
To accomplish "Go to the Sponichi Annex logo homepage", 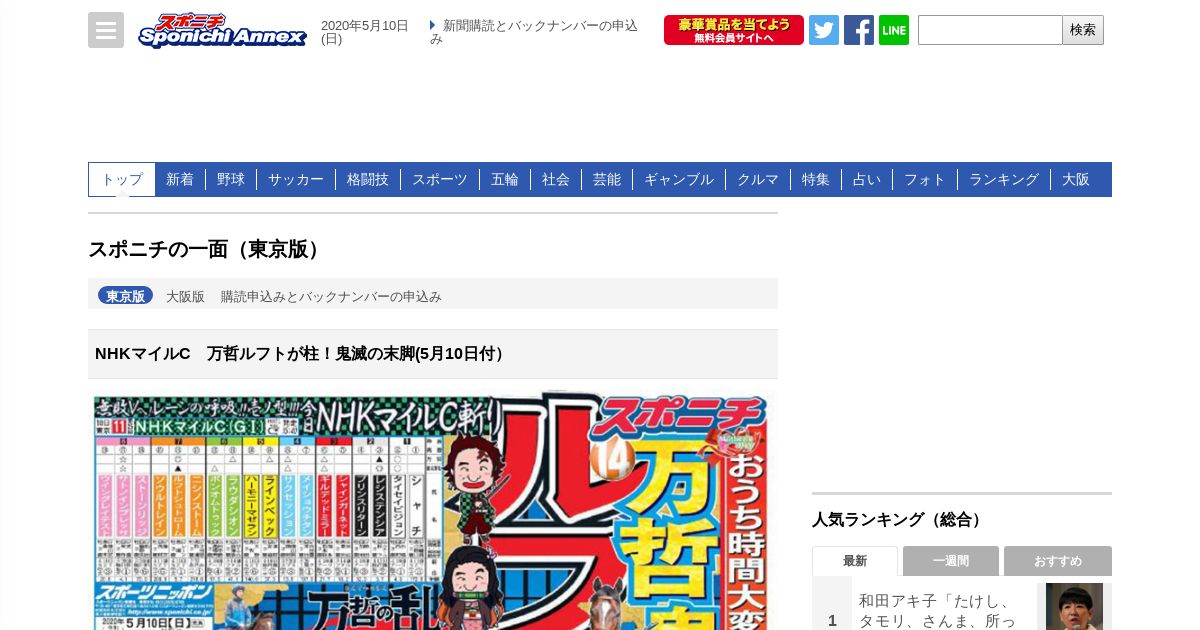I will 222,30.
